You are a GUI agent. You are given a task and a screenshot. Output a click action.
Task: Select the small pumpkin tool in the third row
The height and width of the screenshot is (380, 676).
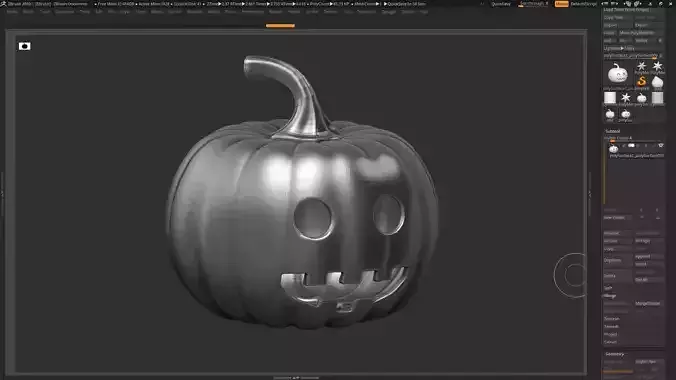pyautogui.click(x=642, y=98)
